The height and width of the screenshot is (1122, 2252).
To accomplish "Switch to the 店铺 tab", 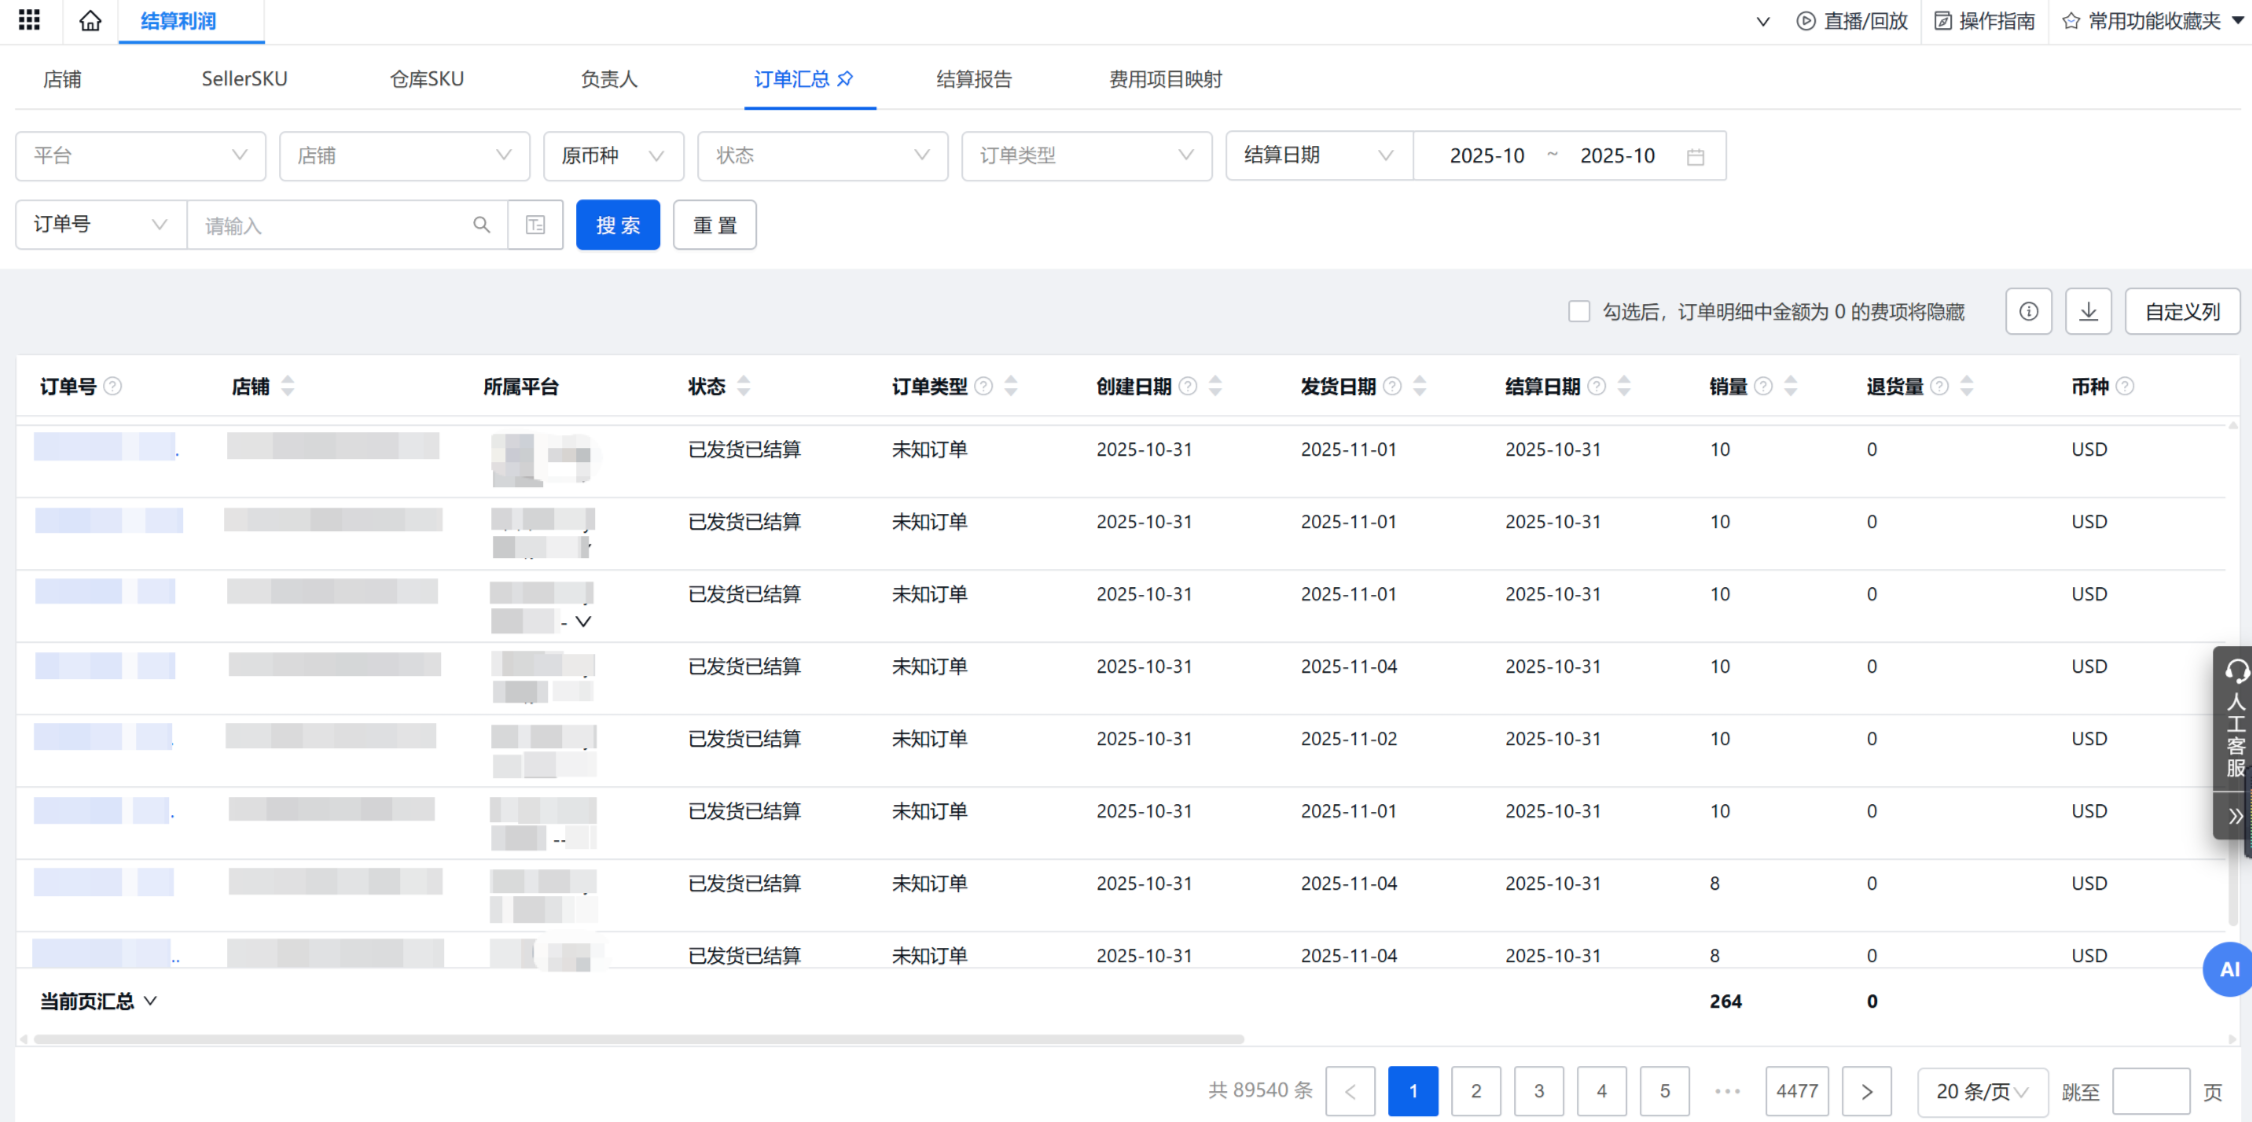I will pos(62,79).
